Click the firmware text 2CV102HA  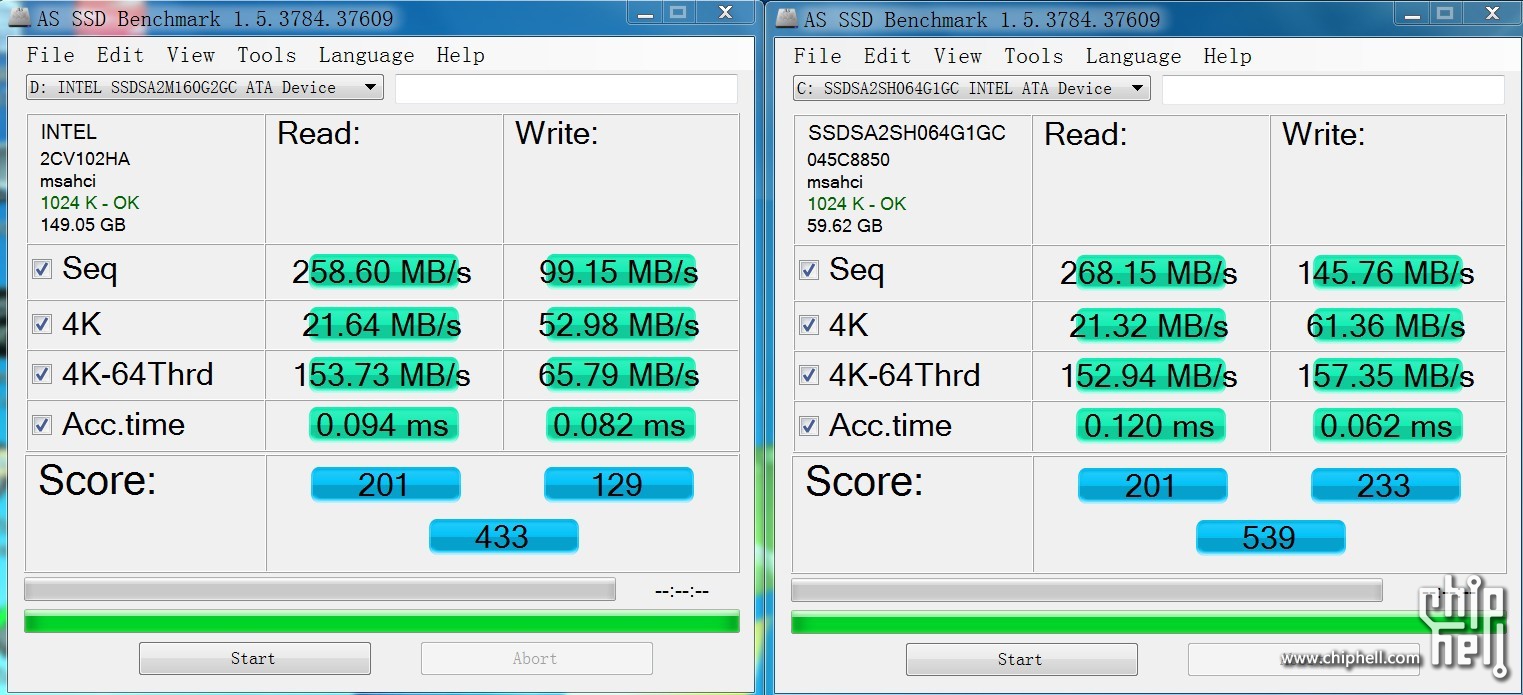point(85,158)
